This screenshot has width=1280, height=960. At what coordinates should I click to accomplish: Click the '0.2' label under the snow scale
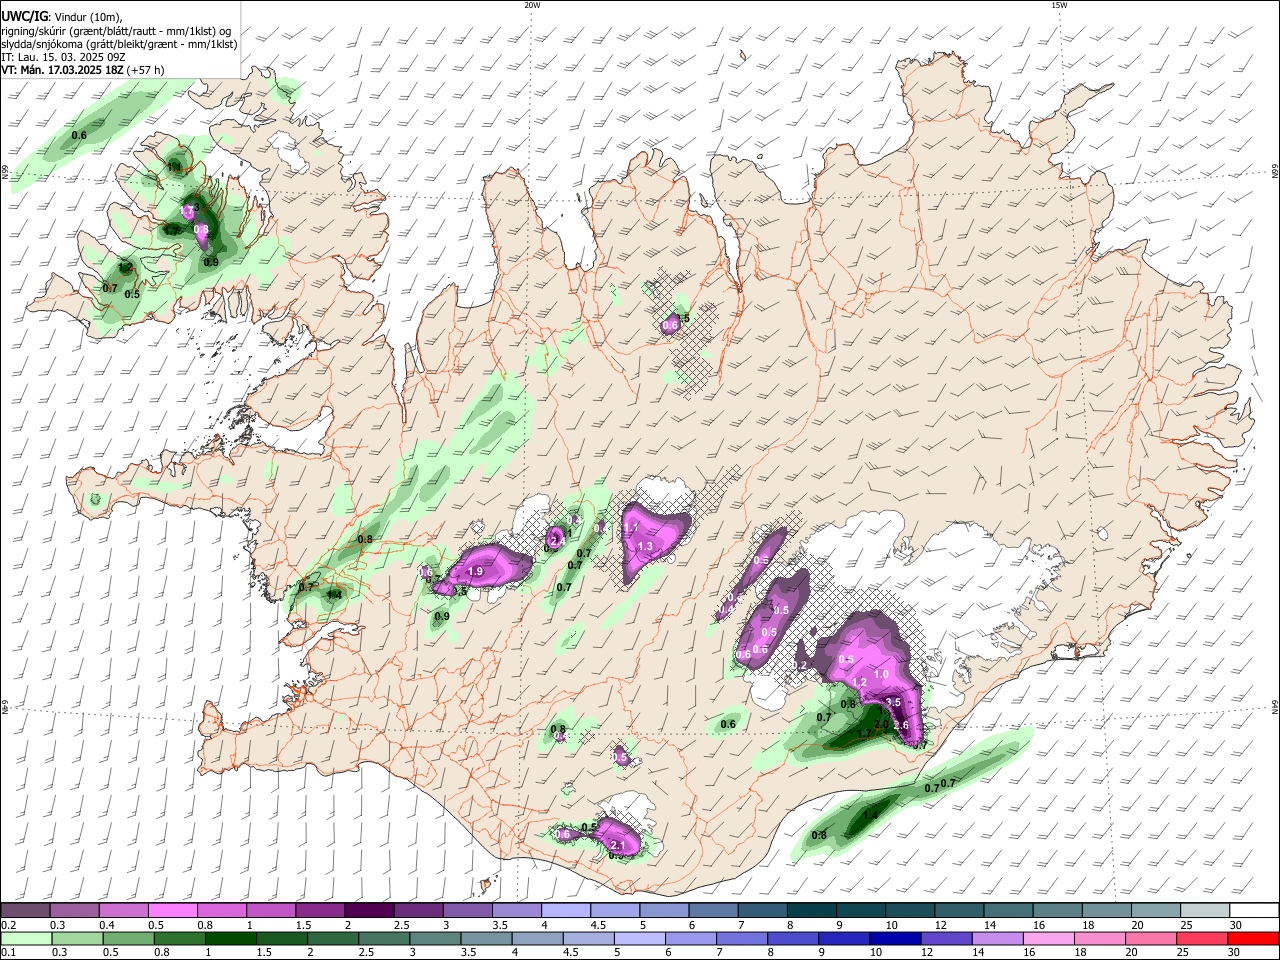tap(7, 925)
